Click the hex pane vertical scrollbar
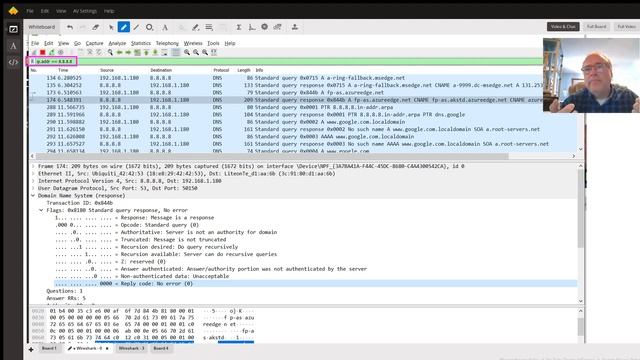 pos(580,326)
